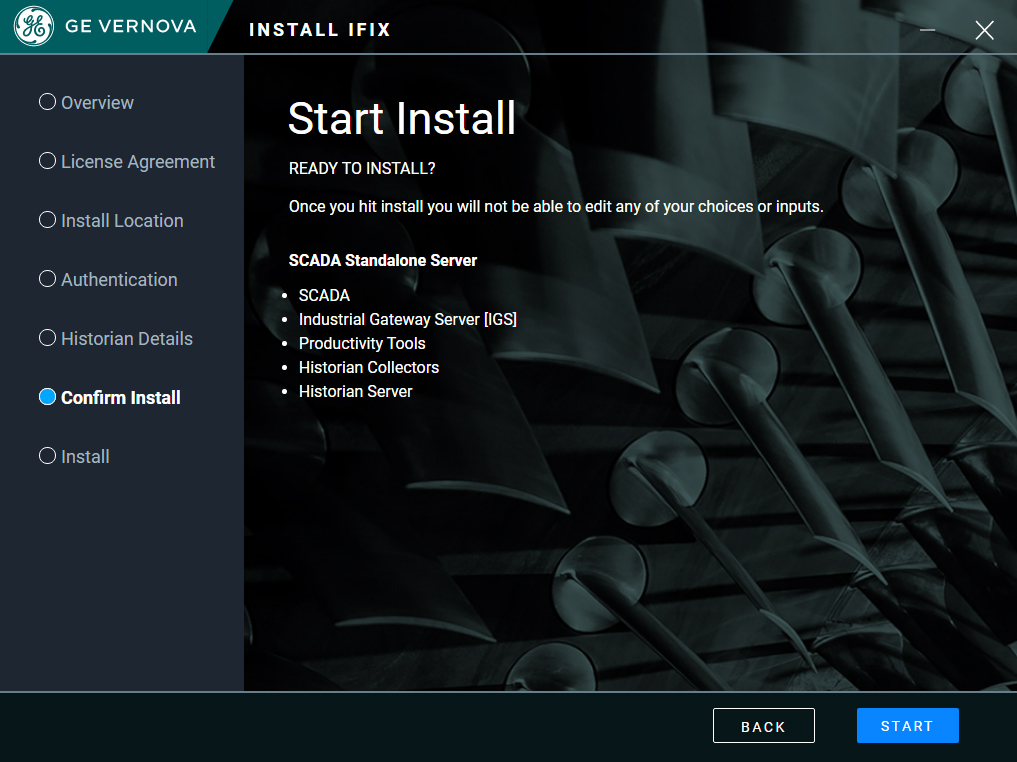Select the Overview step circle

[47, 102]
